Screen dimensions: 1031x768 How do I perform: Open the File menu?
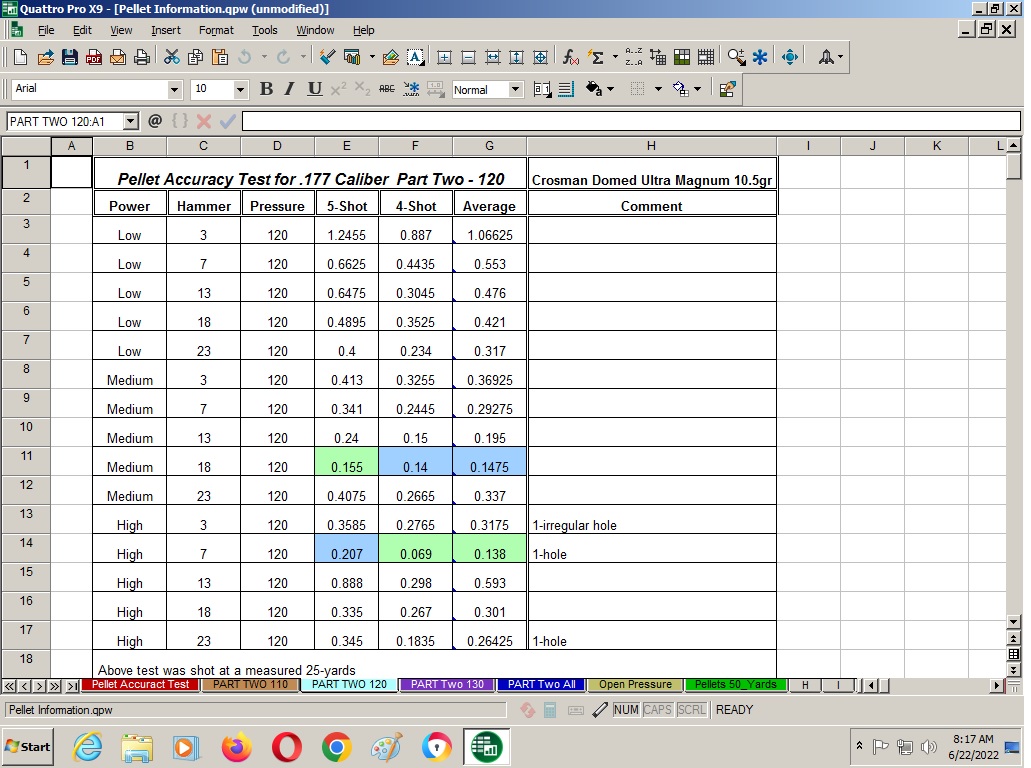coord(46,30)
